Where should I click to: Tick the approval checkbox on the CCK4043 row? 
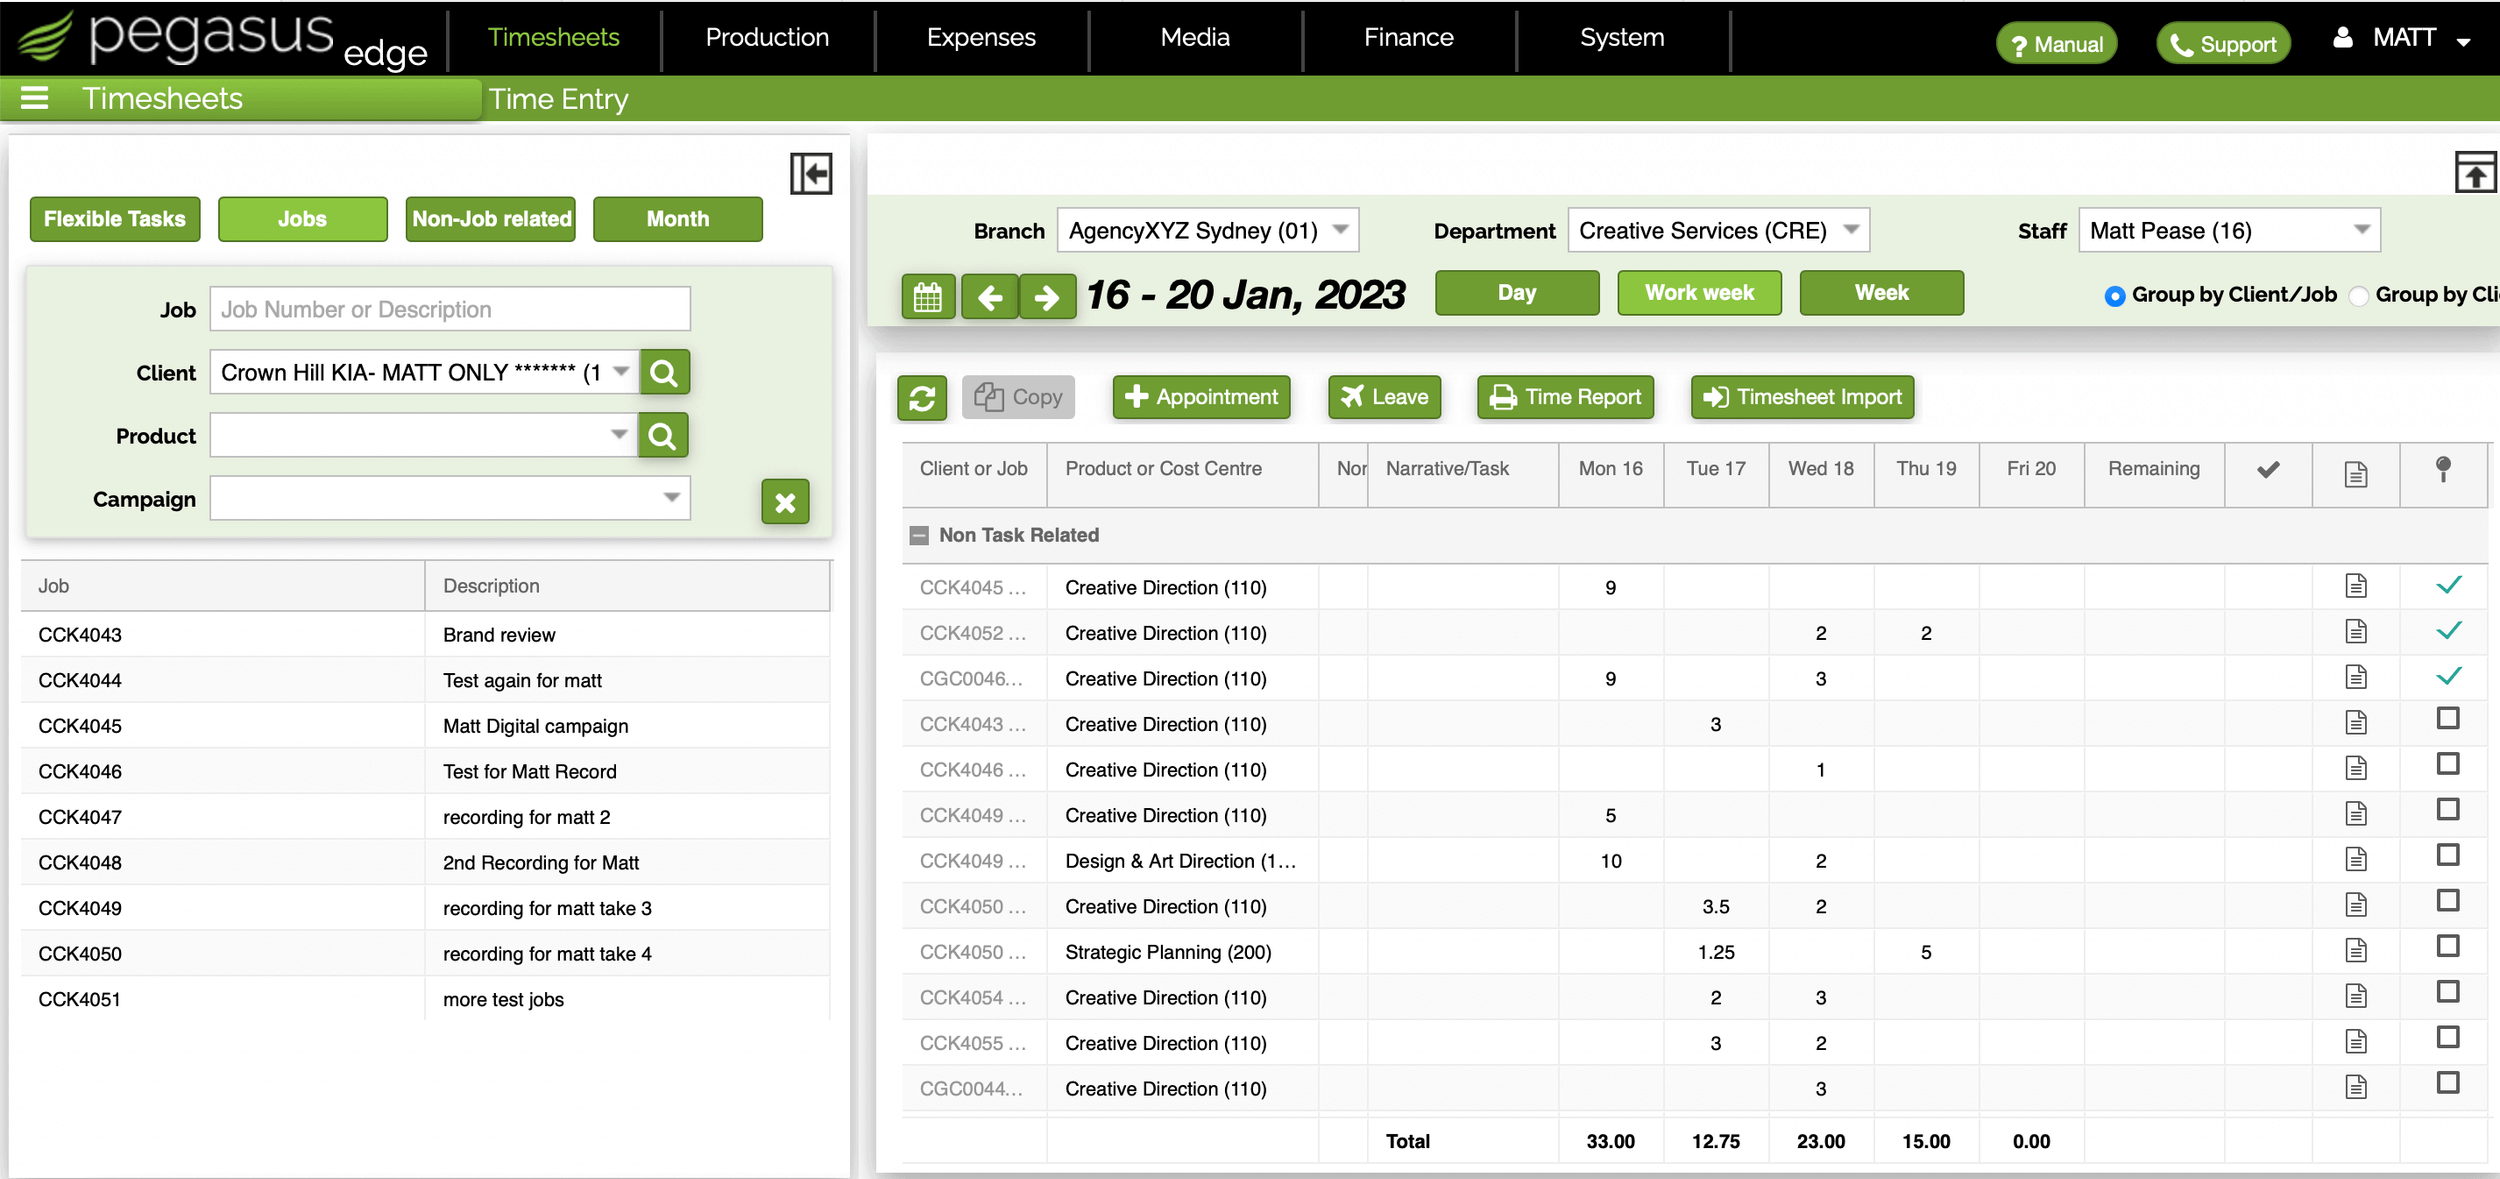point(2447,722)
